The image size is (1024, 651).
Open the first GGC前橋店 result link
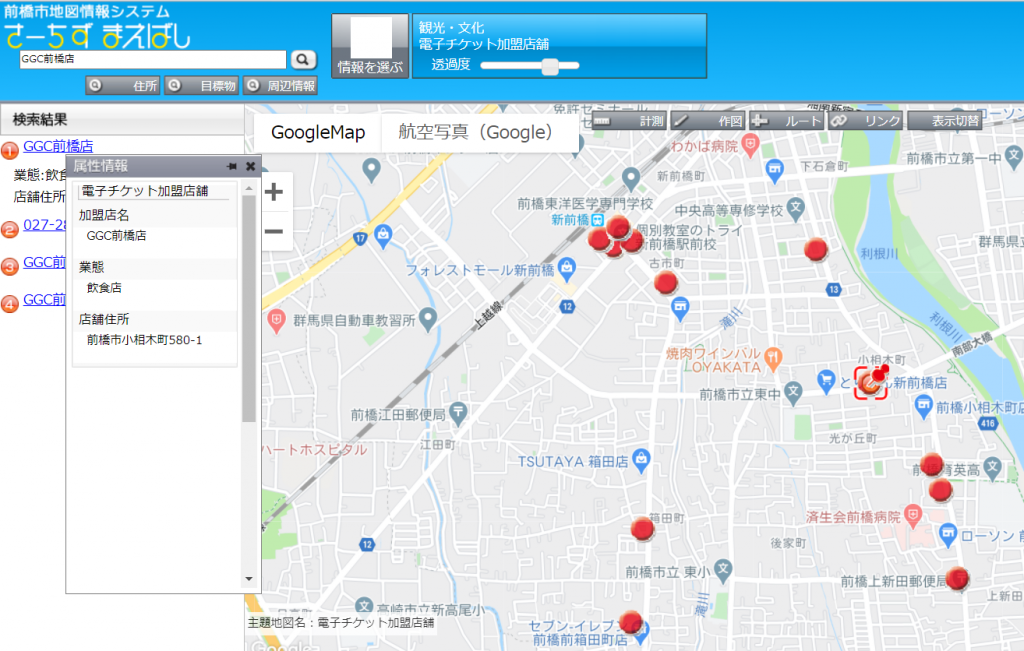pos(58,146)
